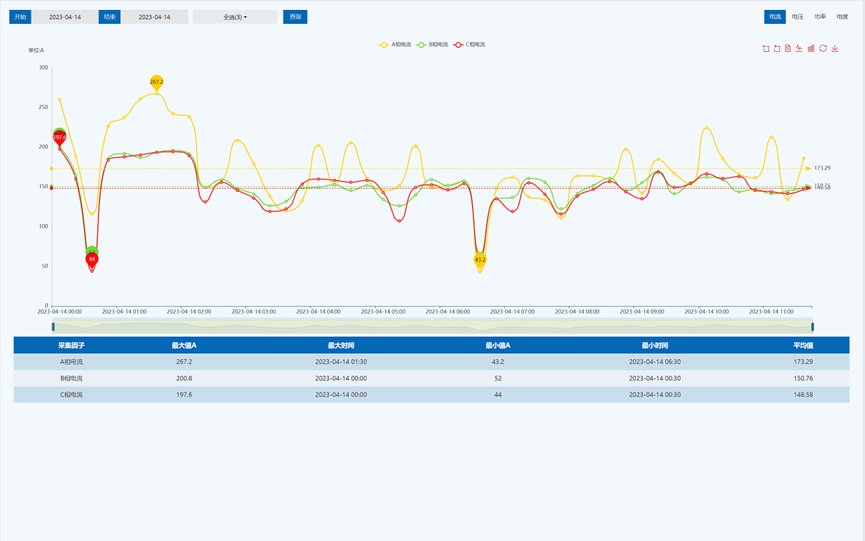Viewport: 865px width, 541px height.
Task: Click the 最大值A column header
Action: point(184,346)
